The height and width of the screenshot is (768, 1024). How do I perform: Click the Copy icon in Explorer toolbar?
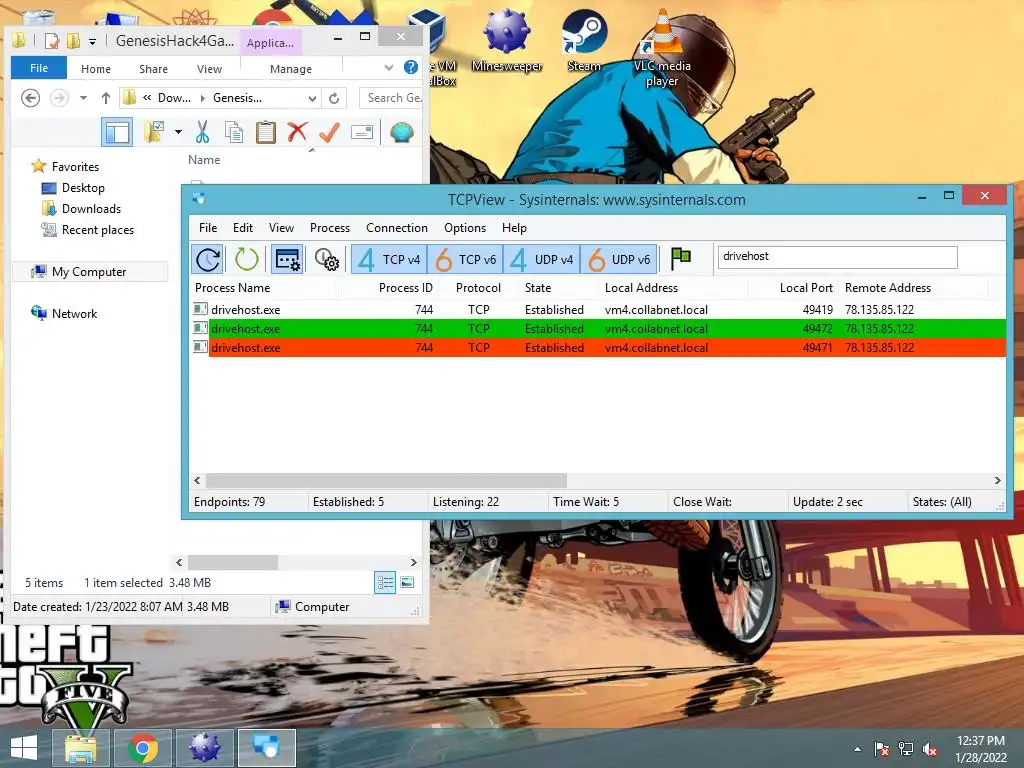coord(234,132)
